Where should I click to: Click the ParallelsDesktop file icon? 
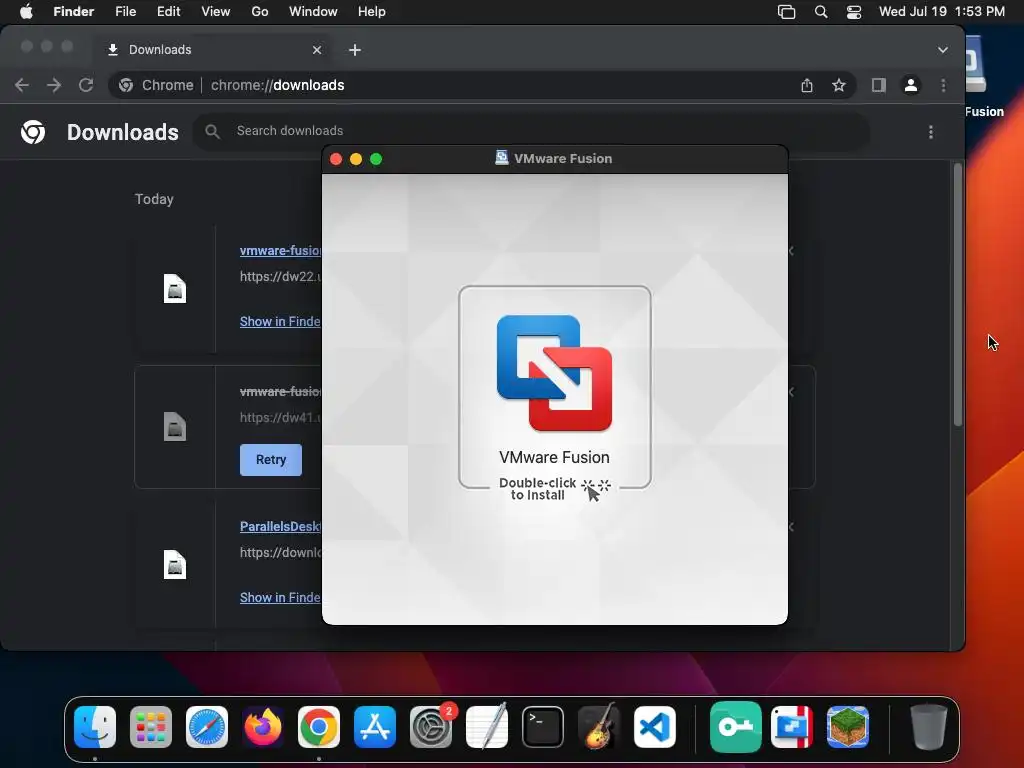[175, 565]
